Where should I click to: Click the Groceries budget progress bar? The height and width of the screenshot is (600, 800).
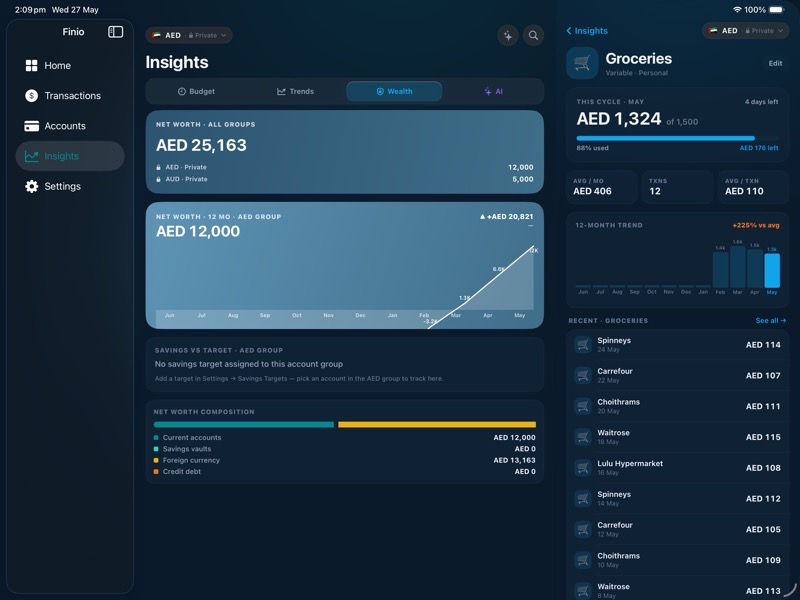pyautogui.click(x=677, y=138)
